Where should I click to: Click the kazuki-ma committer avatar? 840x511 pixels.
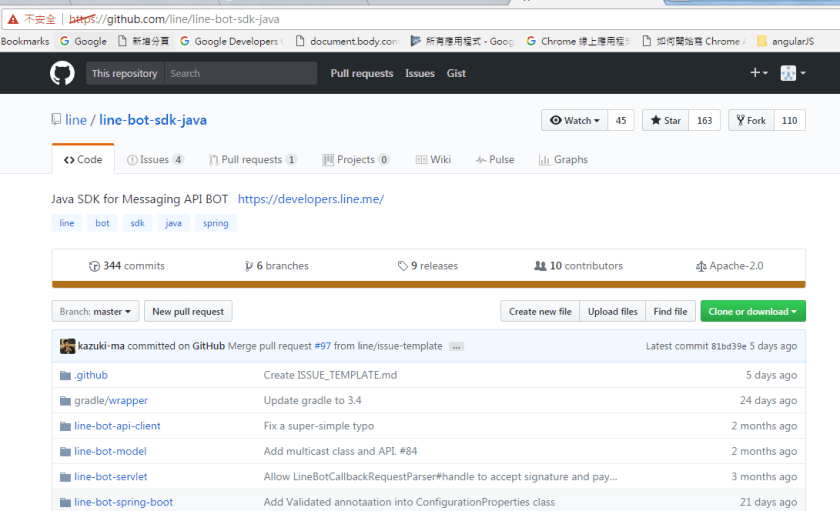tap(67, 346)
